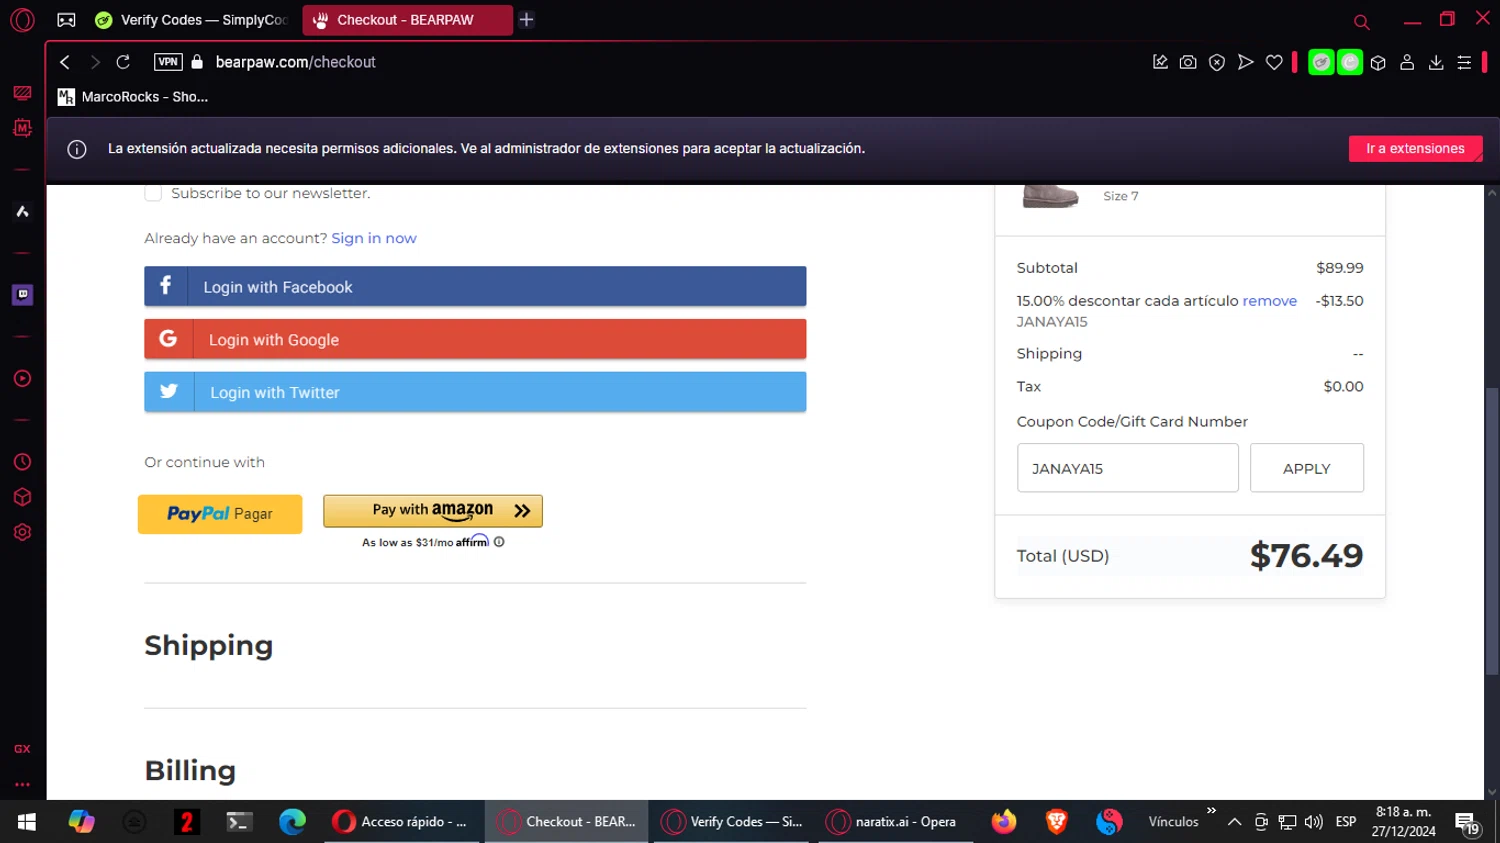Open Easy Setup sliders icon

pyautogui.click(x=1464, y=62)
